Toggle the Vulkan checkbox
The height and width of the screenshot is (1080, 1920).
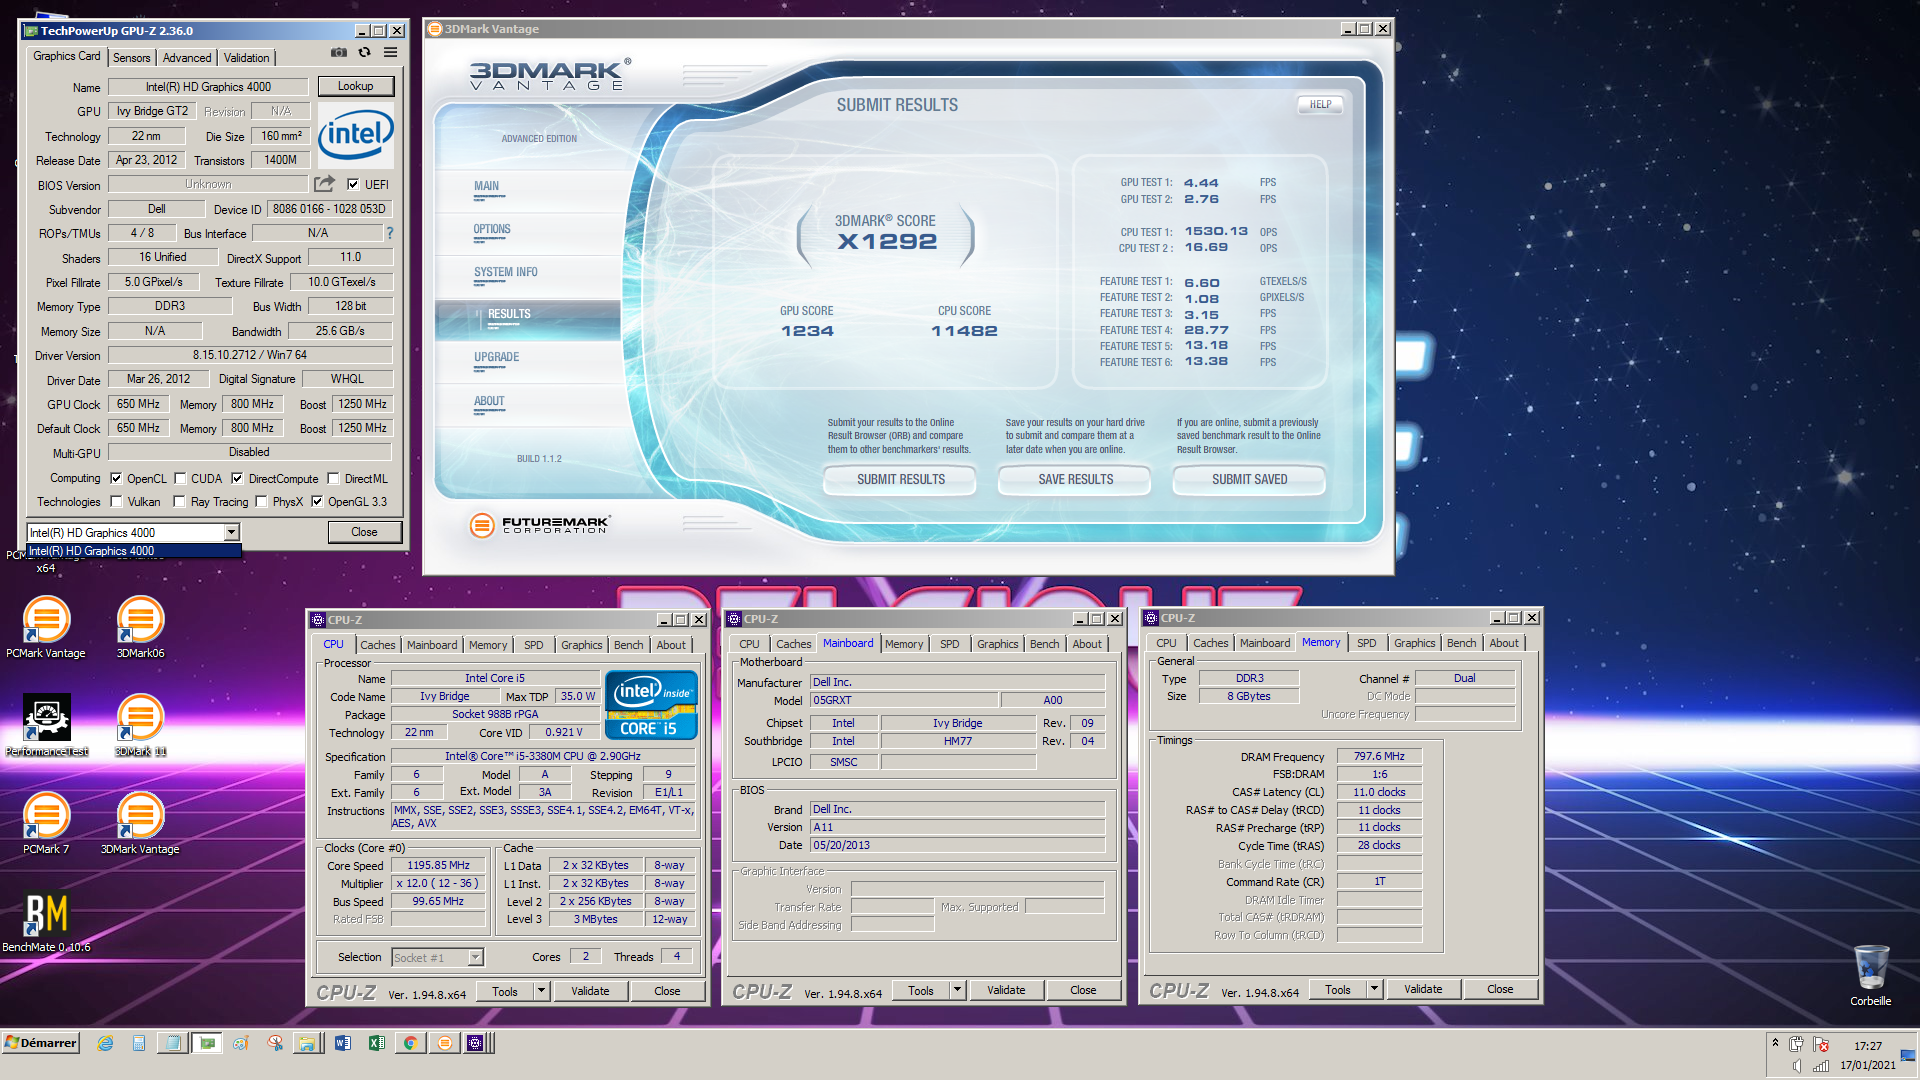(x=116, y=502)
